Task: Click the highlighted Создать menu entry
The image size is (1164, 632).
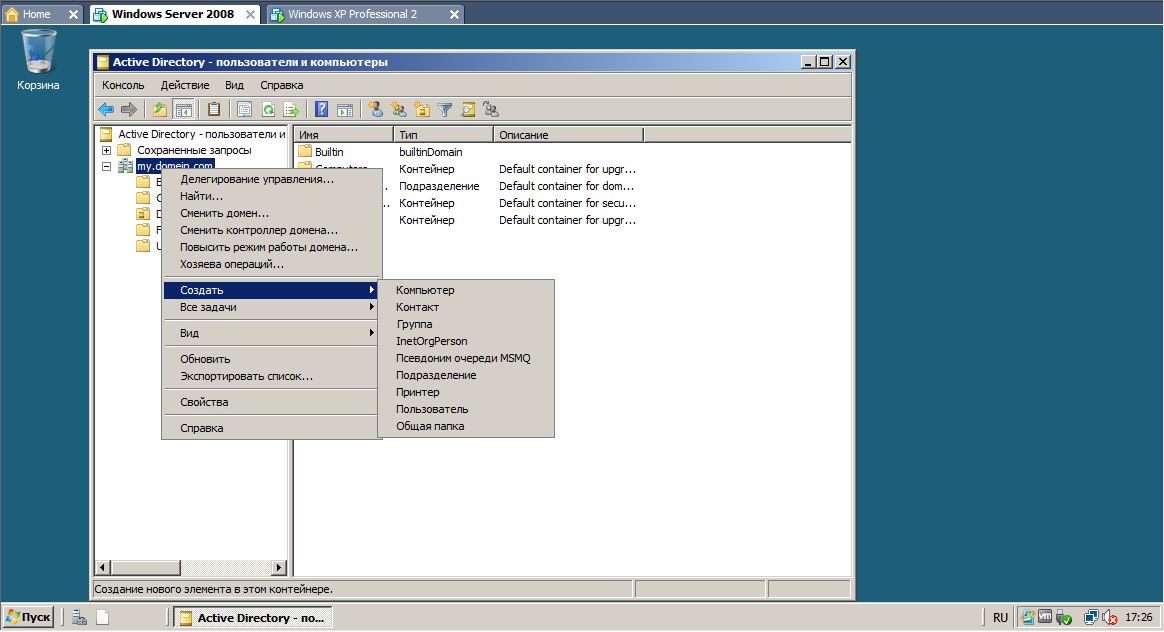Action: click(271, 290)
